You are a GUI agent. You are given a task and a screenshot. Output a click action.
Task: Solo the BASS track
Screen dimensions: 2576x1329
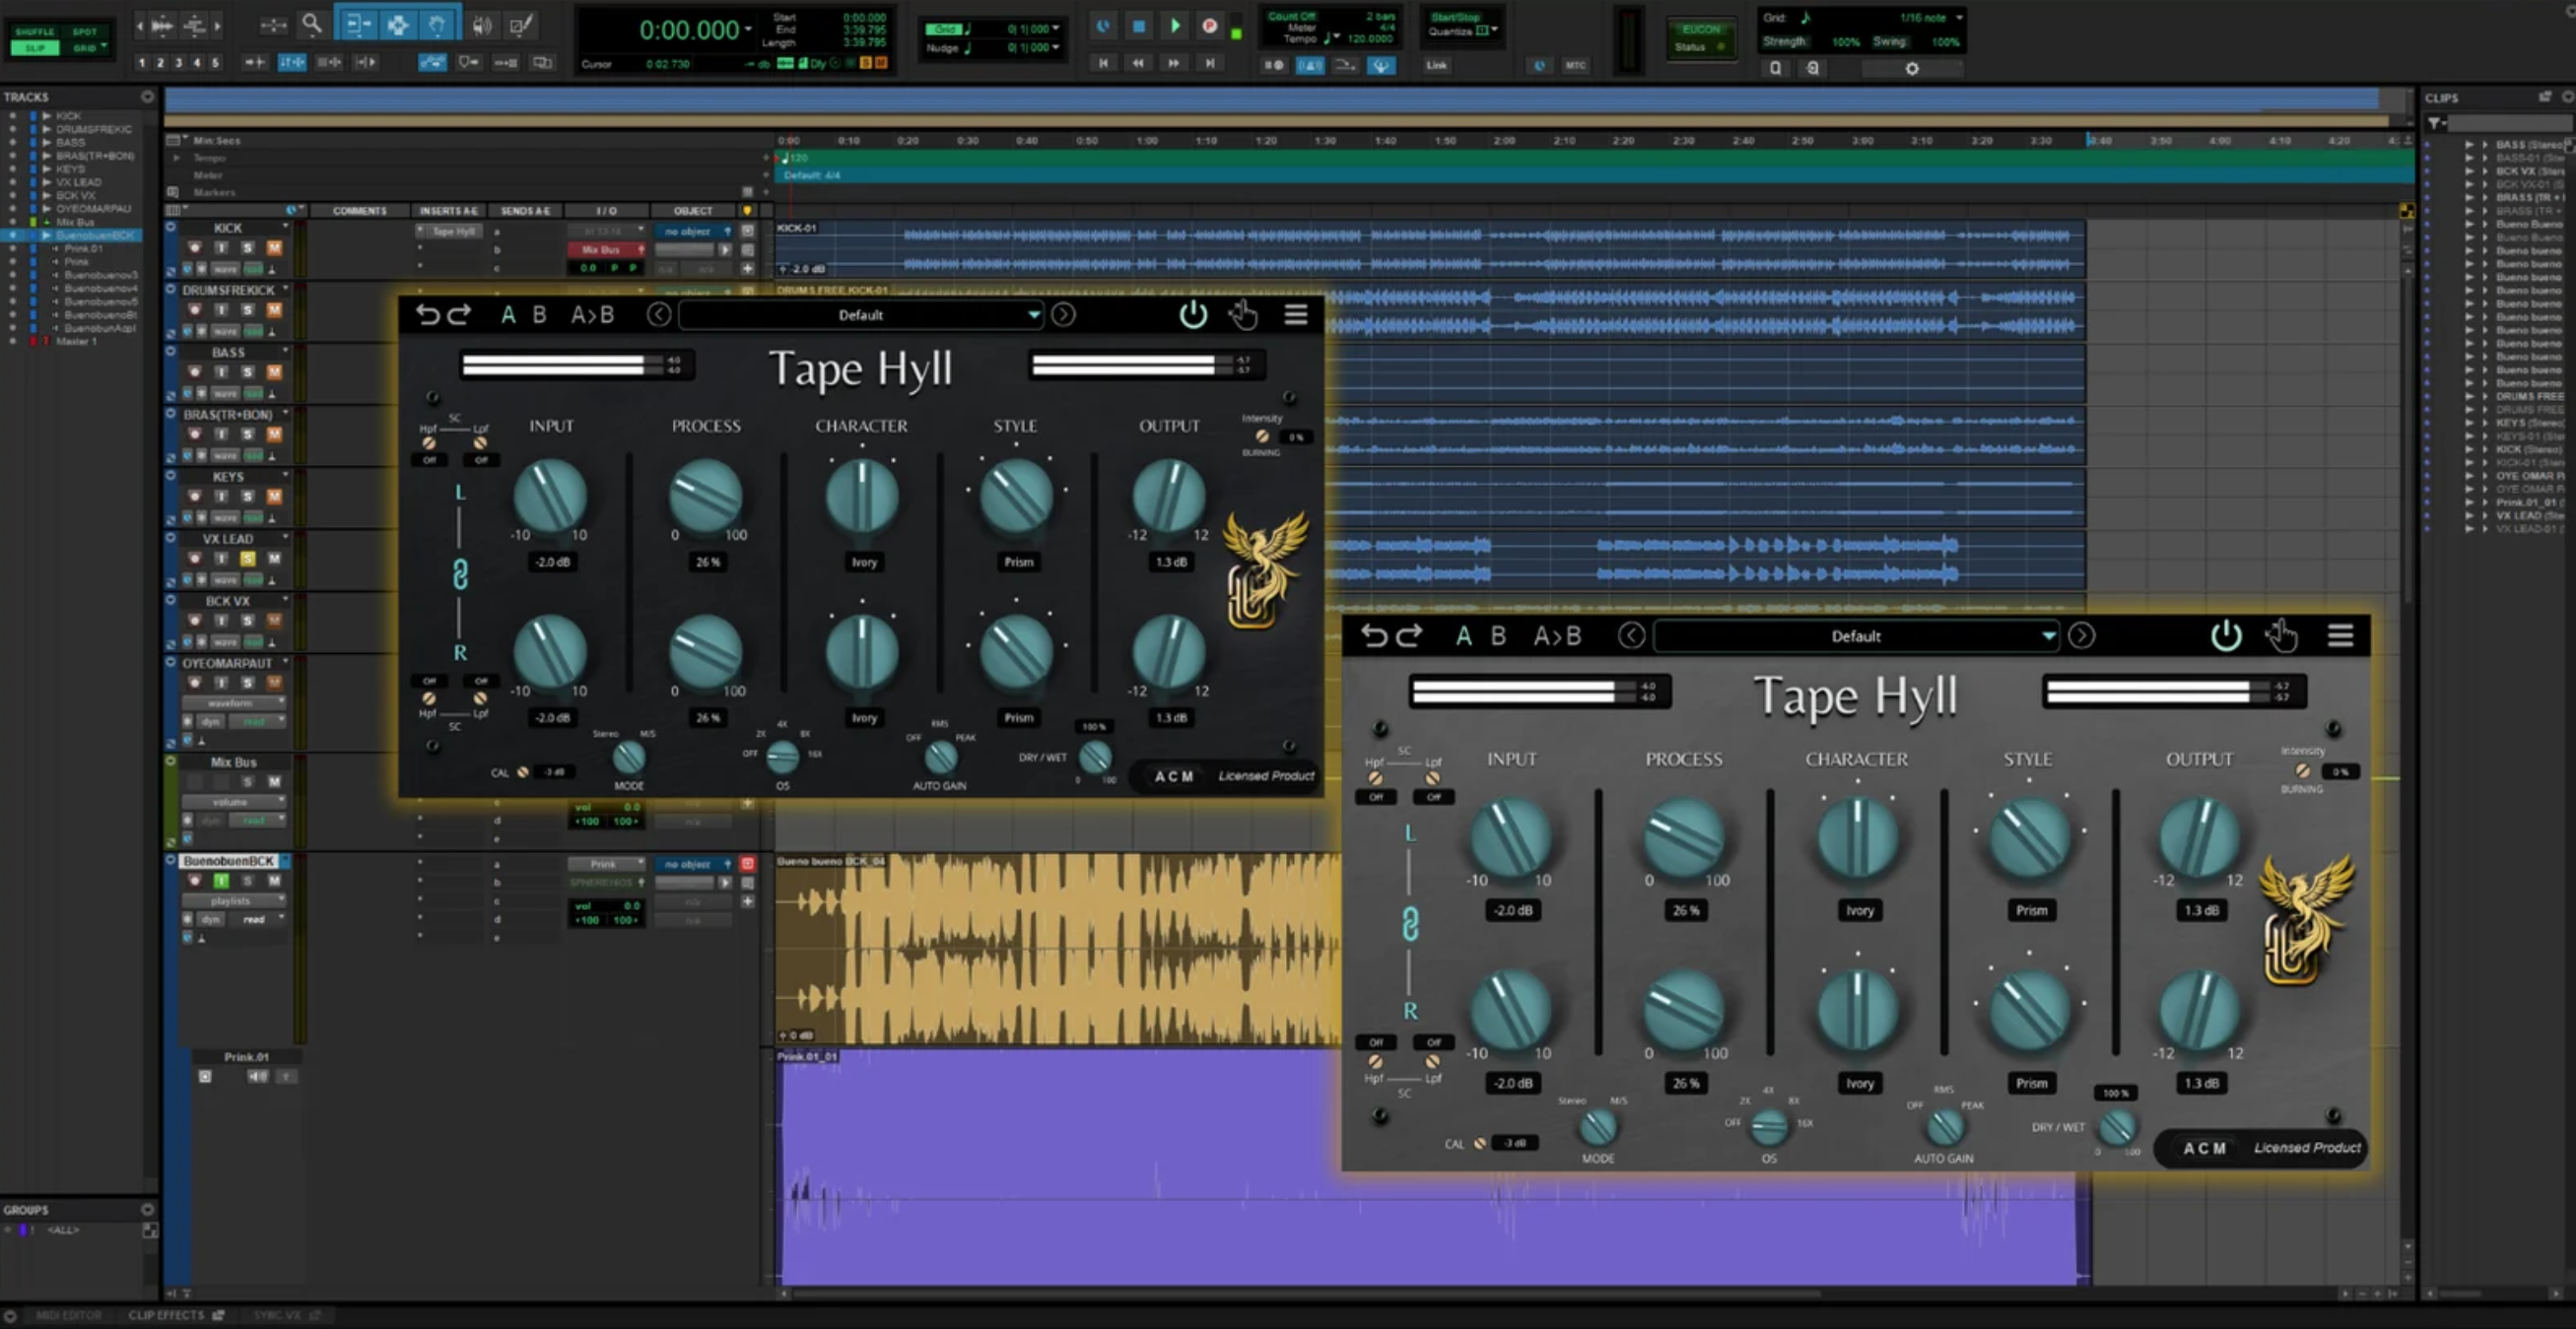click(x=249, y=372)
